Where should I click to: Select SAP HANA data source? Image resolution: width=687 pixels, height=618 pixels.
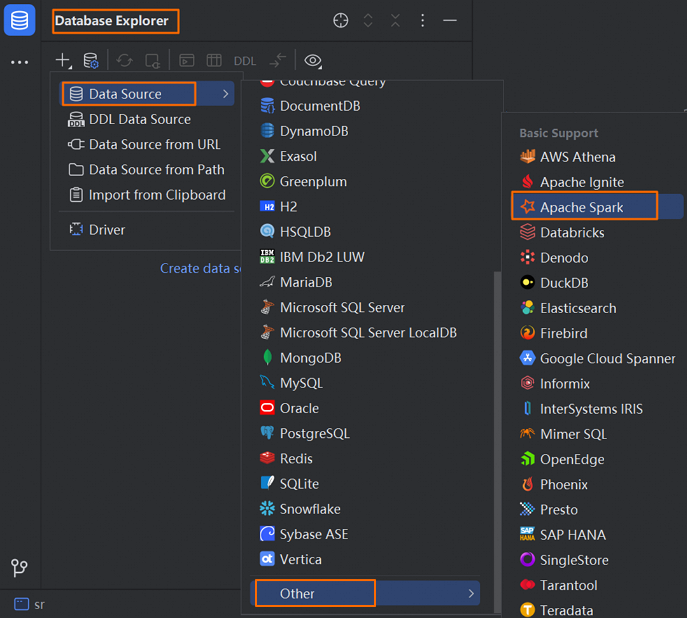click(597, 535)
